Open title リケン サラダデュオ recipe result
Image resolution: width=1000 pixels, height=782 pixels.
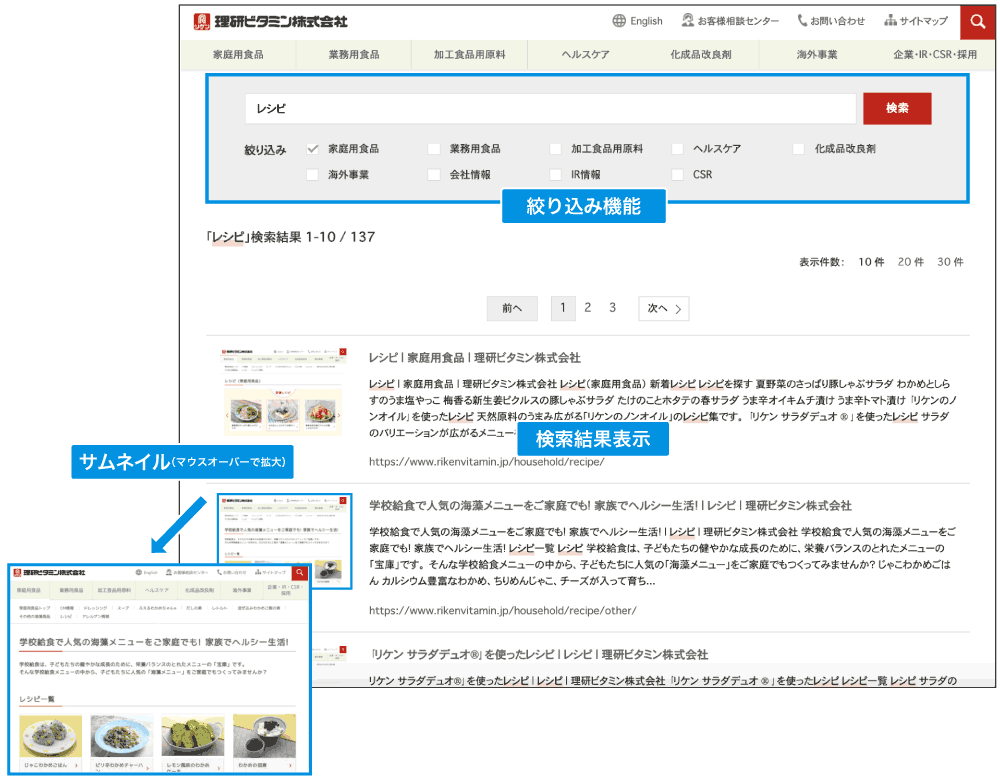(x=539, y=654)
